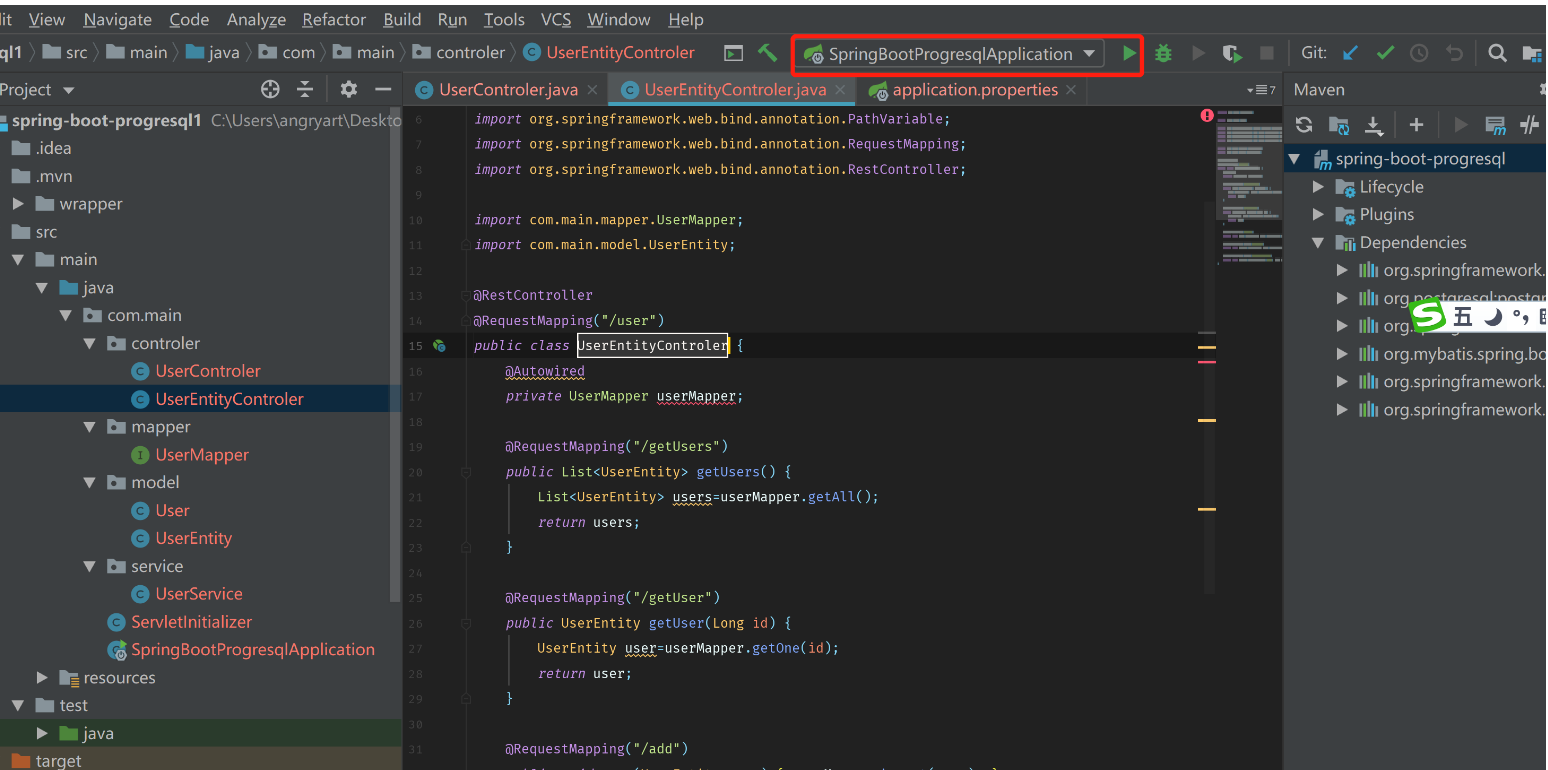Open the VCS menu

pos(556,19)
